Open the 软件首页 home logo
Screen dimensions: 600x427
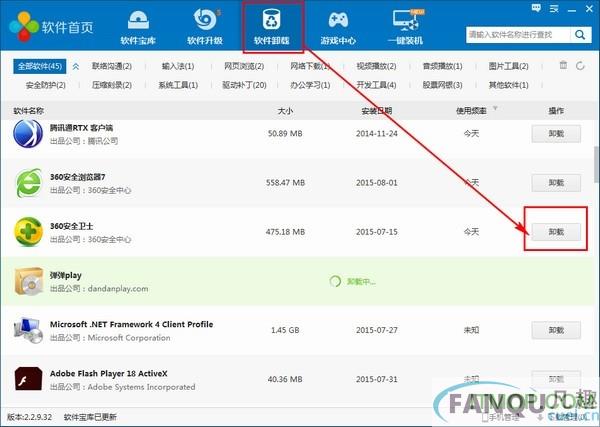click(51, 27)
